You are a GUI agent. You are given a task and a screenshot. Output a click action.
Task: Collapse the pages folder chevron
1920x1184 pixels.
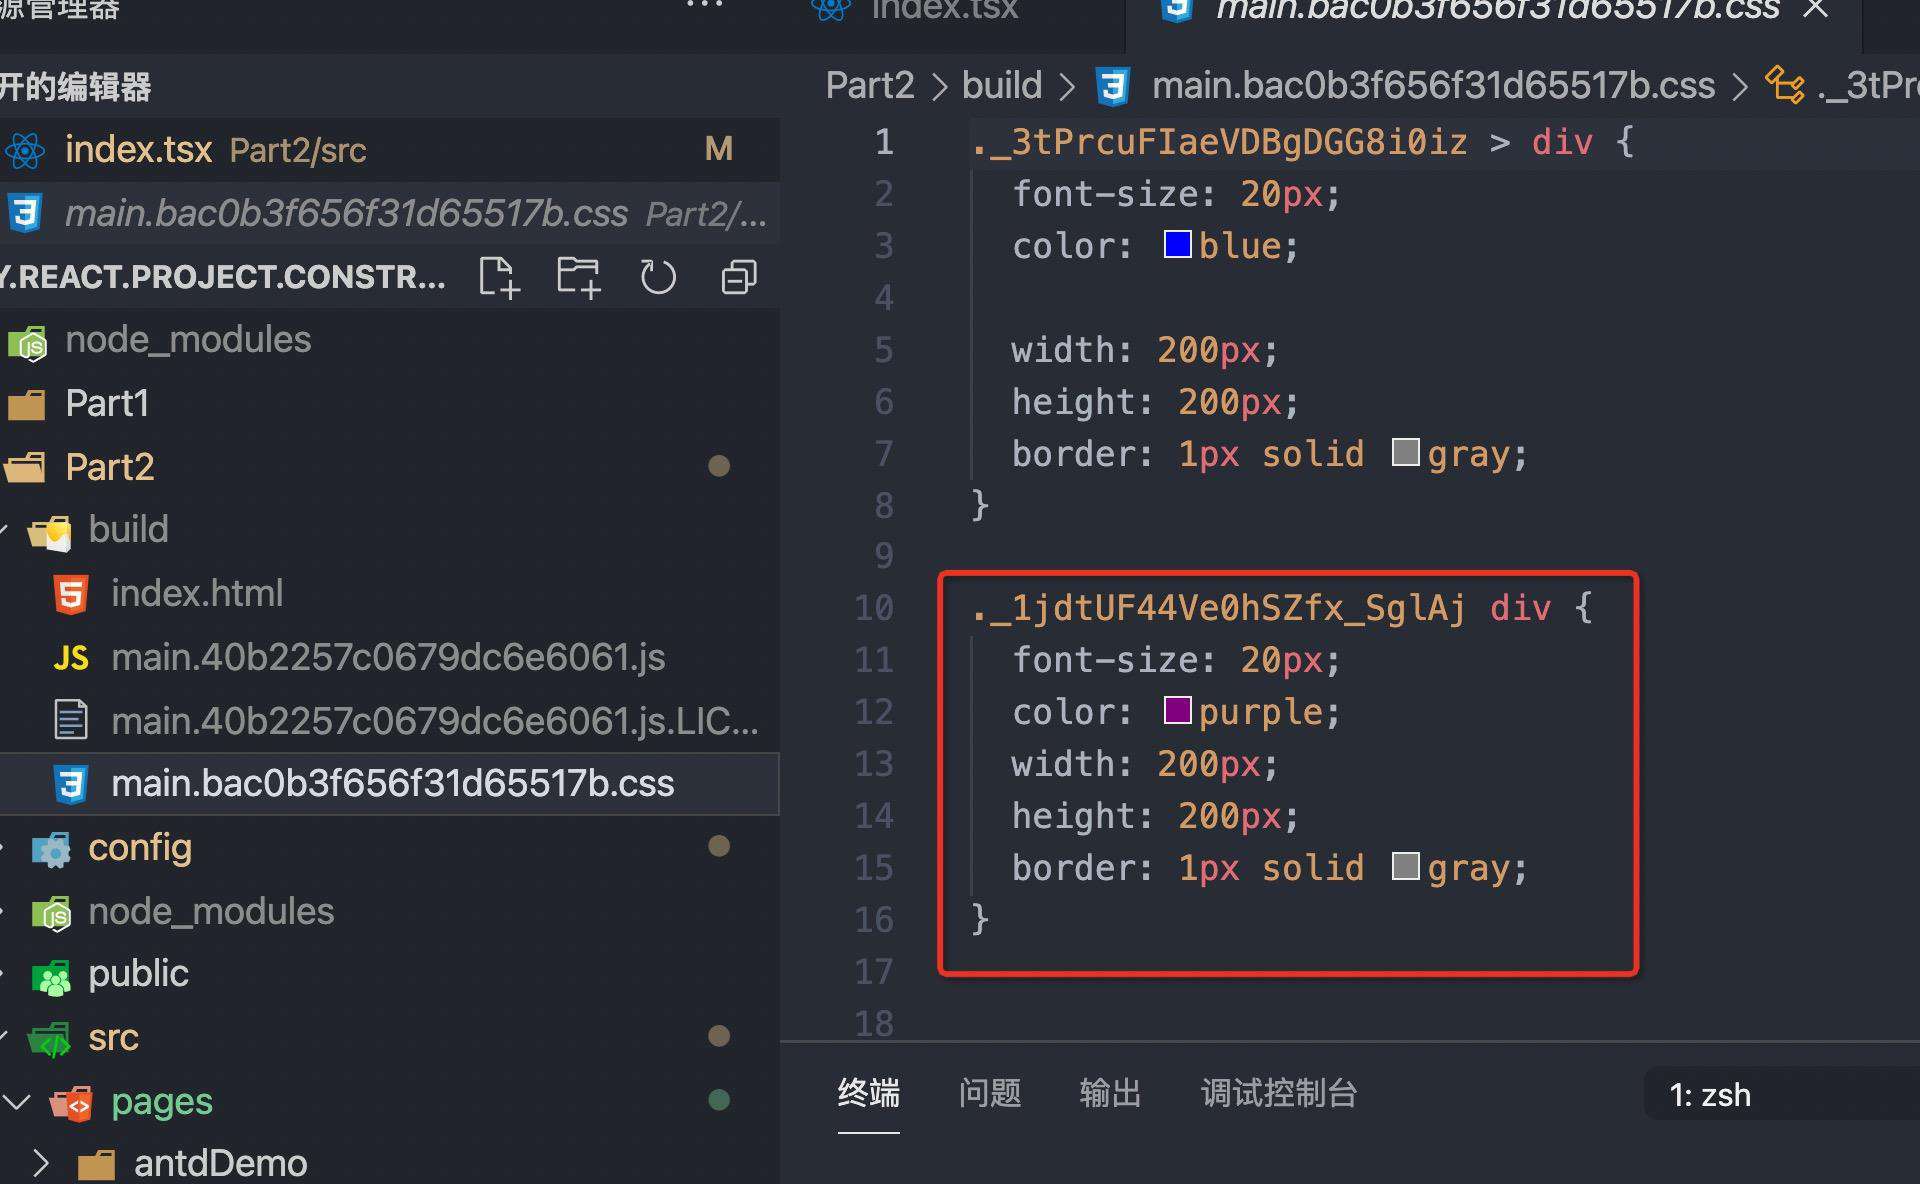point(15,1102)
